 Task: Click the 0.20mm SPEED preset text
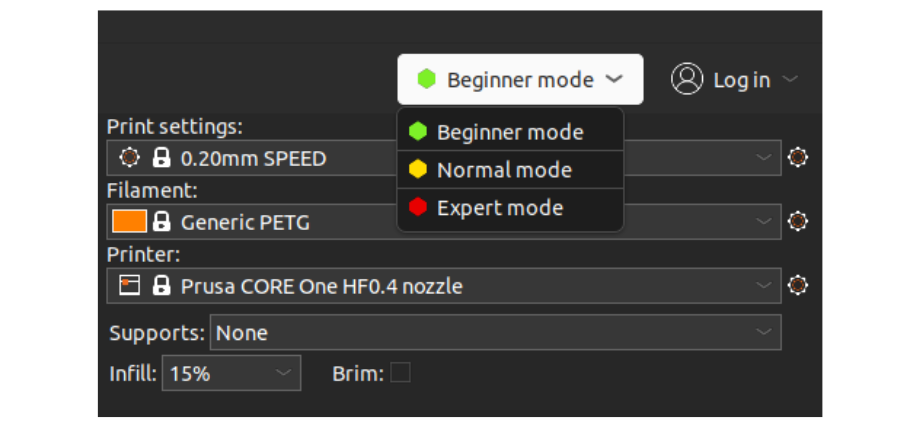(253, 159)
